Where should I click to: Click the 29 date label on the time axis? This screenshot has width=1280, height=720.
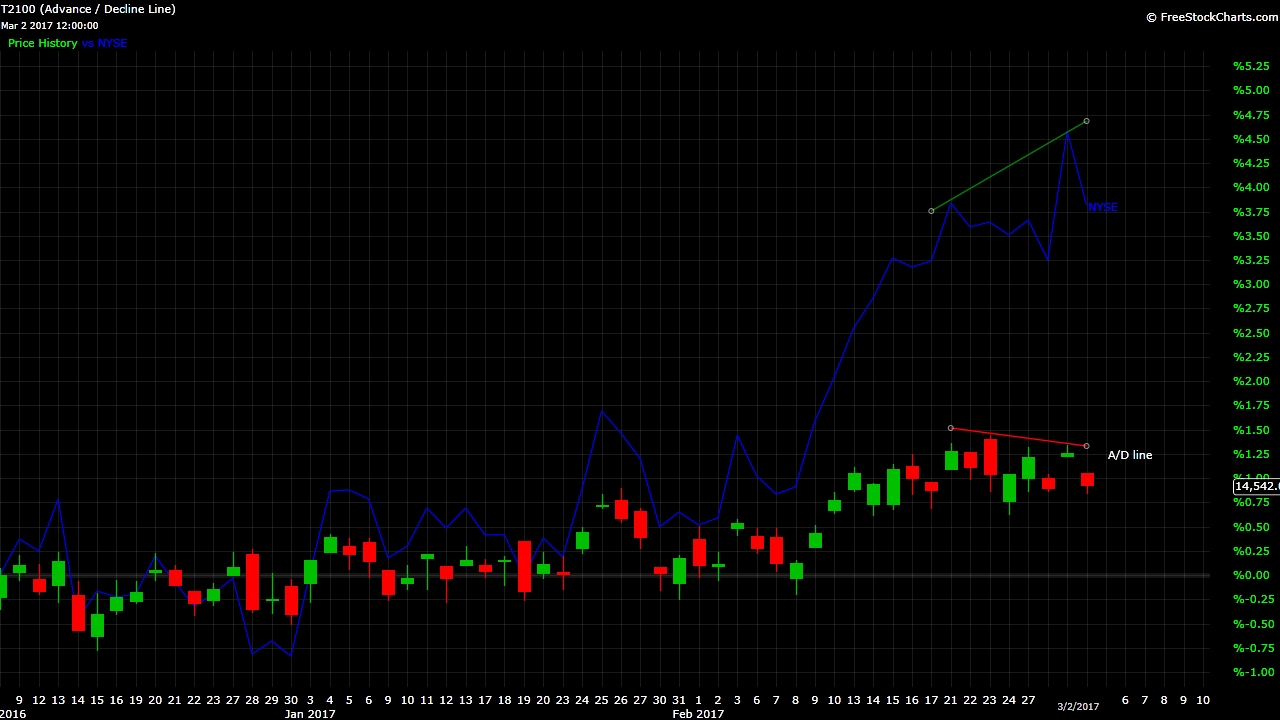pyautogui.click(x=271, y=700)
